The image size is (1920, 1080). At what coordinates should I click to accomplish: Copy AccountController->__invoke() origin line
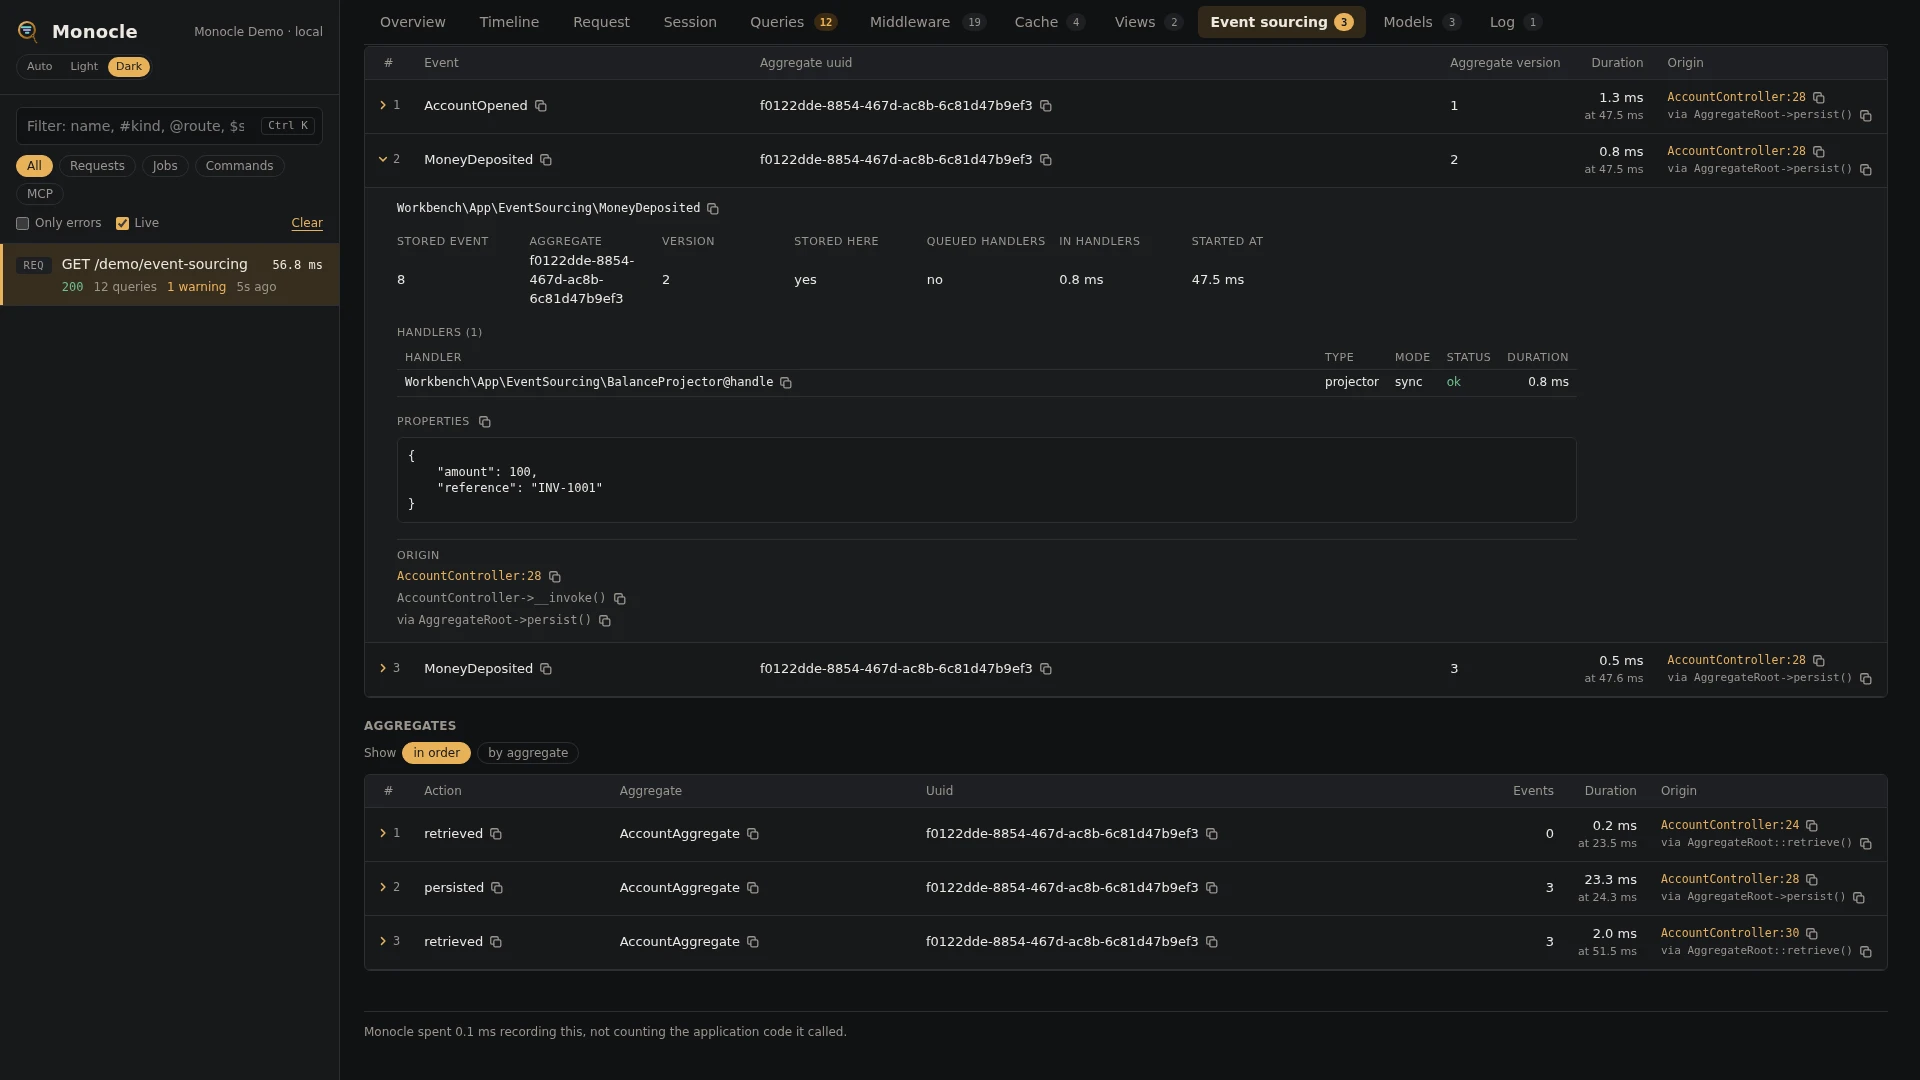pyautogui.click(x=620, y=599)
